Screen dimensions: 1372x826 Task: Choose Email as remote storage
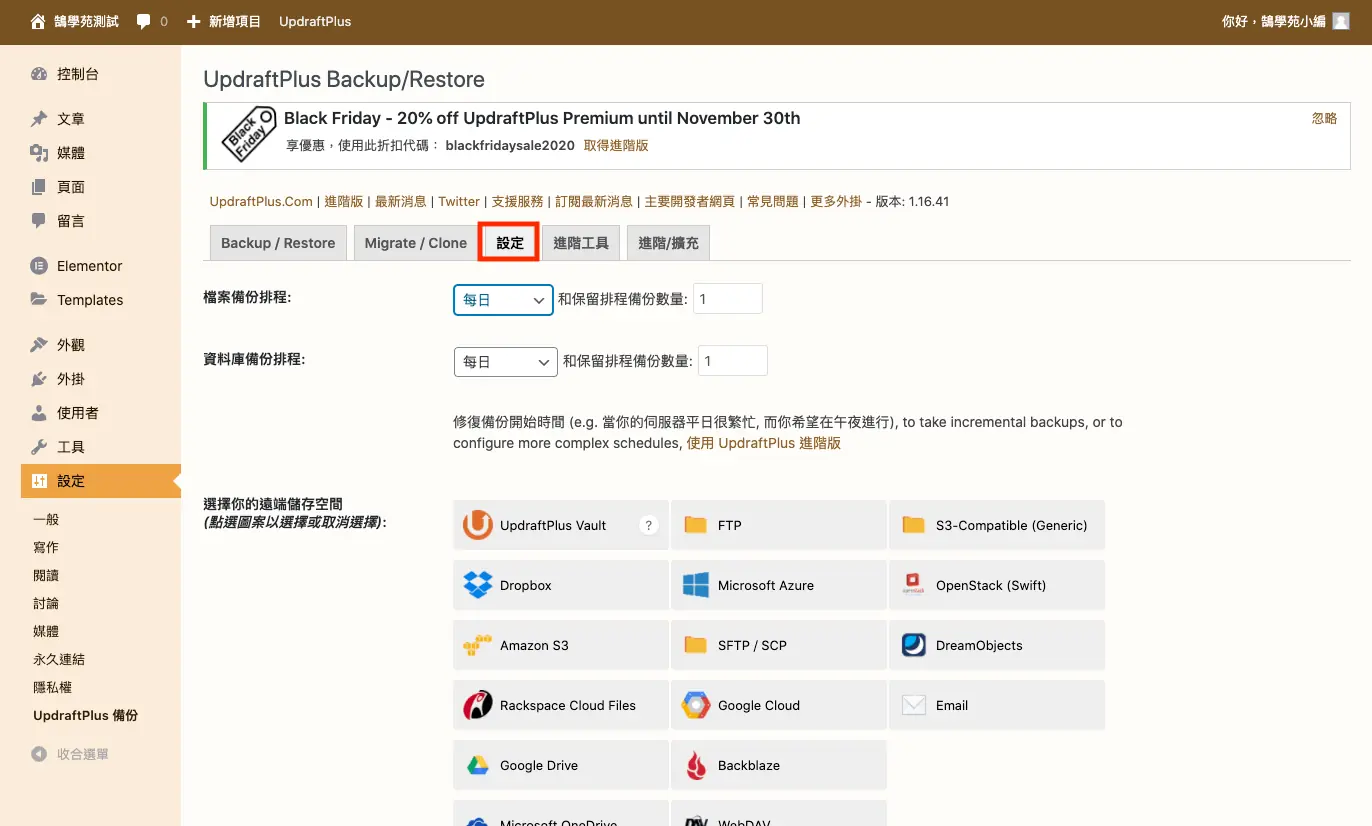(x=997, y=705)
